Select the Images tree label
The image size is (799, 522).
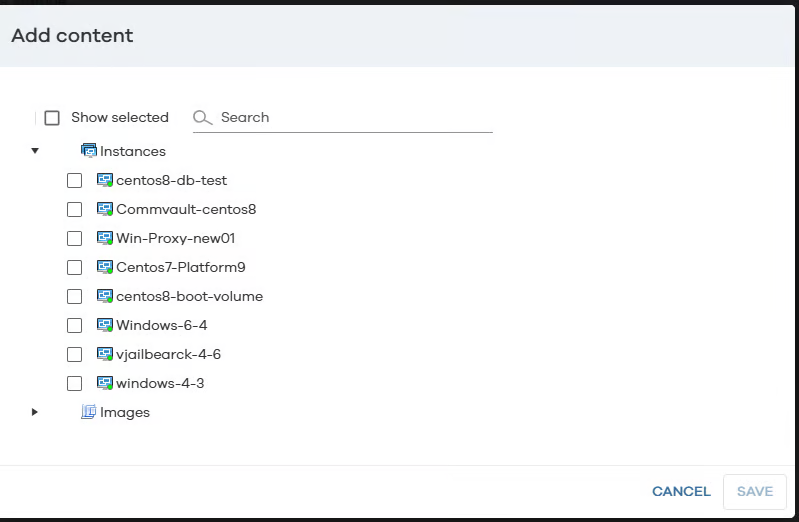[125, 412]
